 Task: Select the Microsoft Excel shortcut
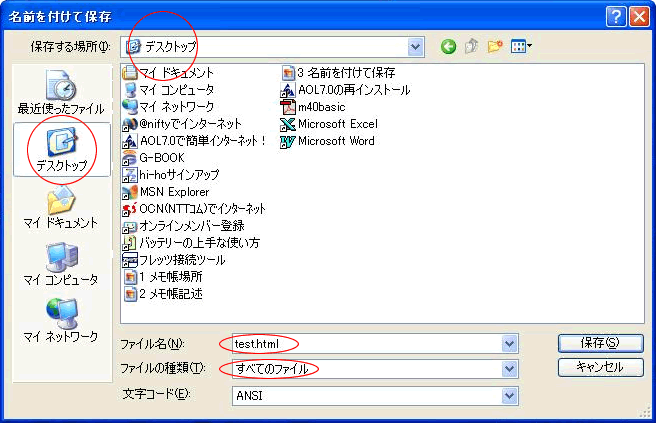(x=329, y=124)
